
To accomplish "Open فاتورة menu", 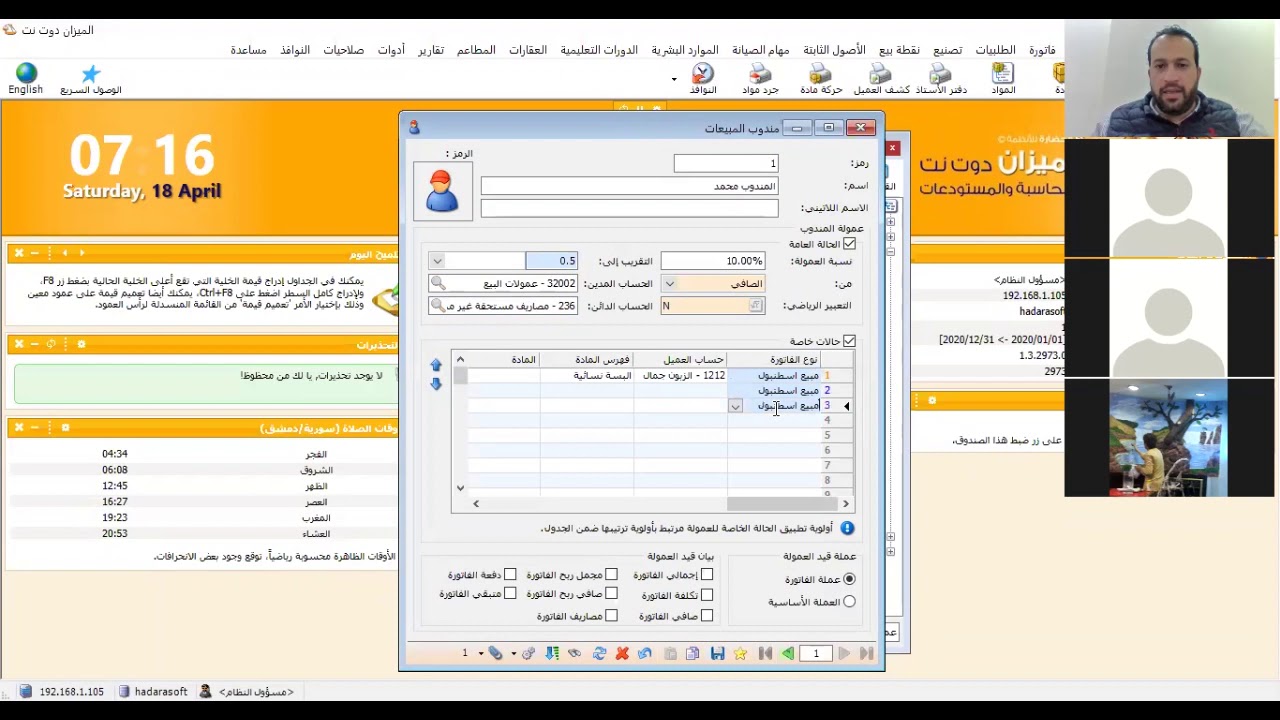I will pyautogui.click(x=1042, y=50).
